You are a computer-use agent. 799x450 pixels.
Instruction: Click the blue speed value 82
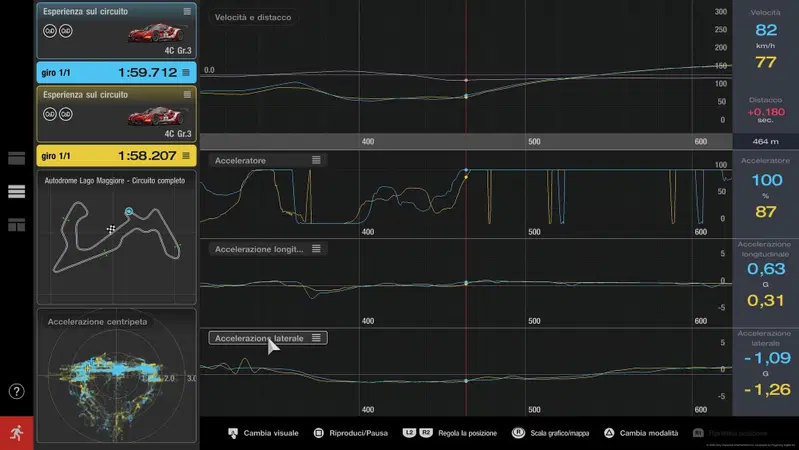click(766, 30)
